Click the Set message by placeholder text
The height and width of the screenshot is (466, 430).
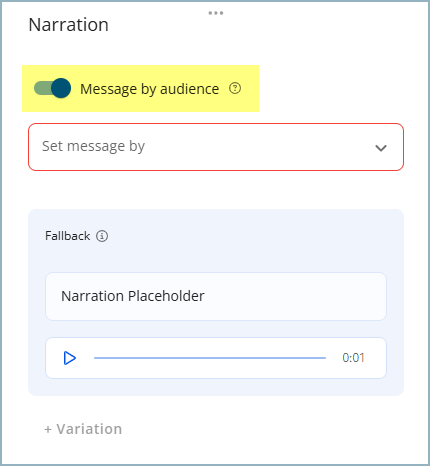click(93, 146)
